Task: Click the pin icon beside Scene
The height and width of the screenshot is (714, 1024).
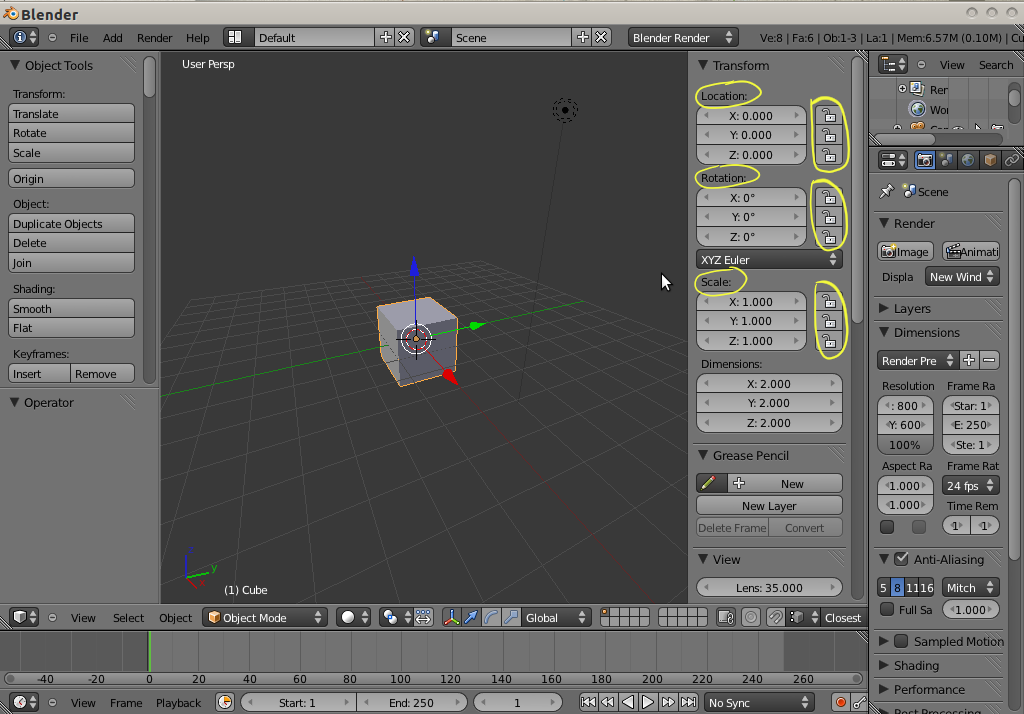Action: (886, 191)
